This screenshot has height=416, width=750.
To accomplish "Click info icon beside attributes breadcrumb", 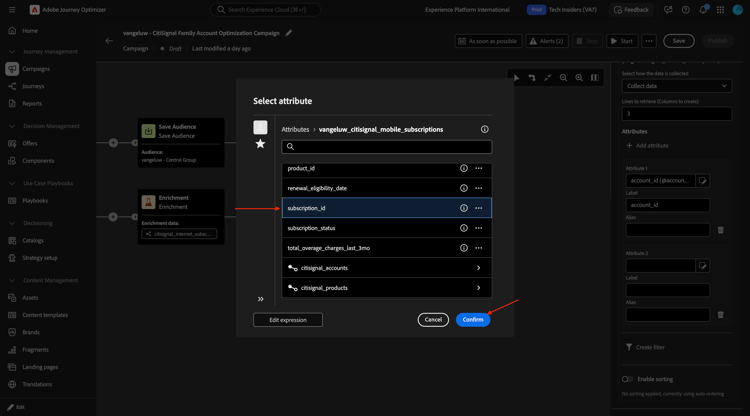I will [x=485, y=129].
